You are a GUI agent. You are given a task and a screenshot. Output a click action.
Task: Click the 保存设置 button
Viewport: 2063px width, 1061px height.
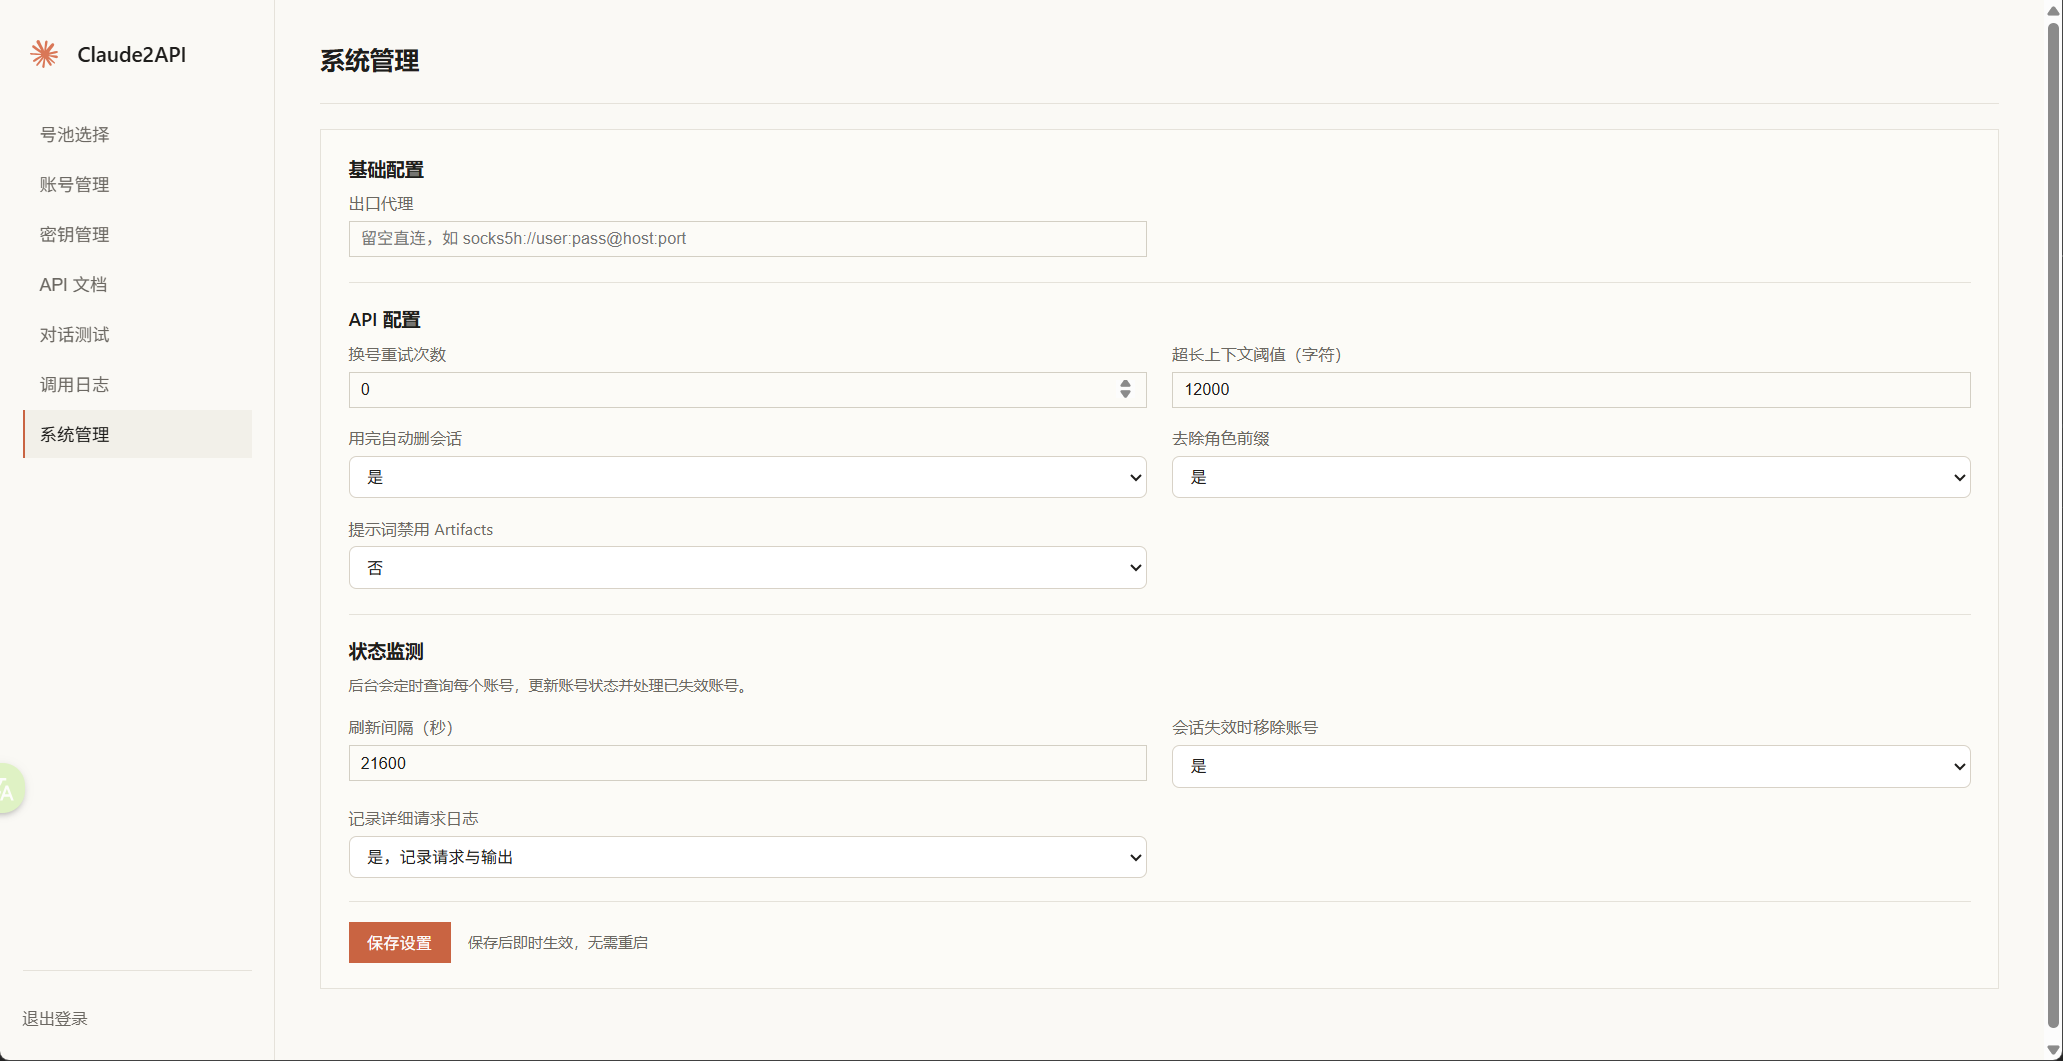(x=399, y=942)
